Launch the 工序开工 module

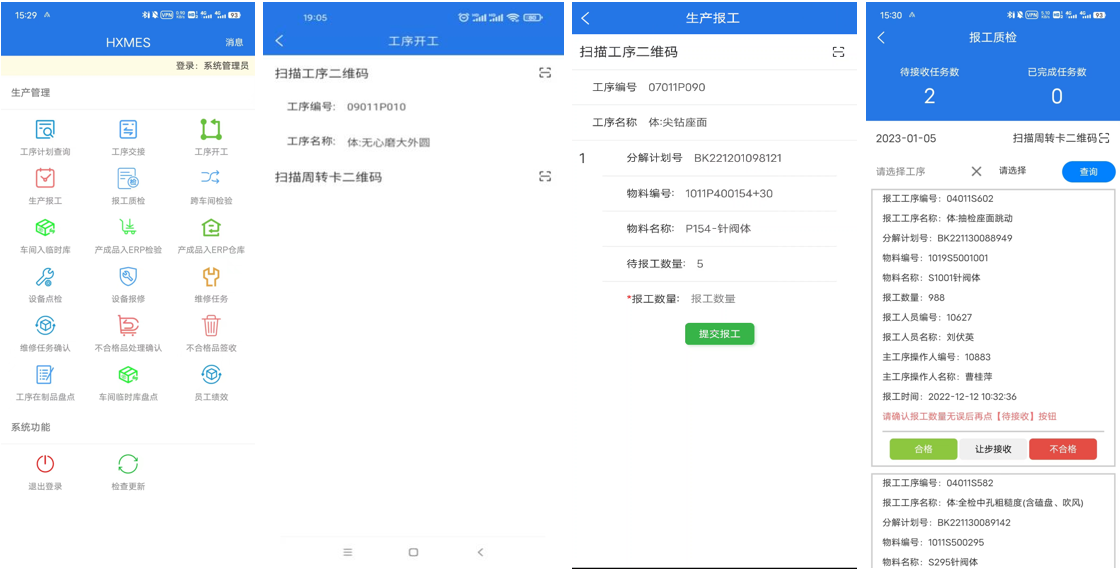[x=211, y=130]
